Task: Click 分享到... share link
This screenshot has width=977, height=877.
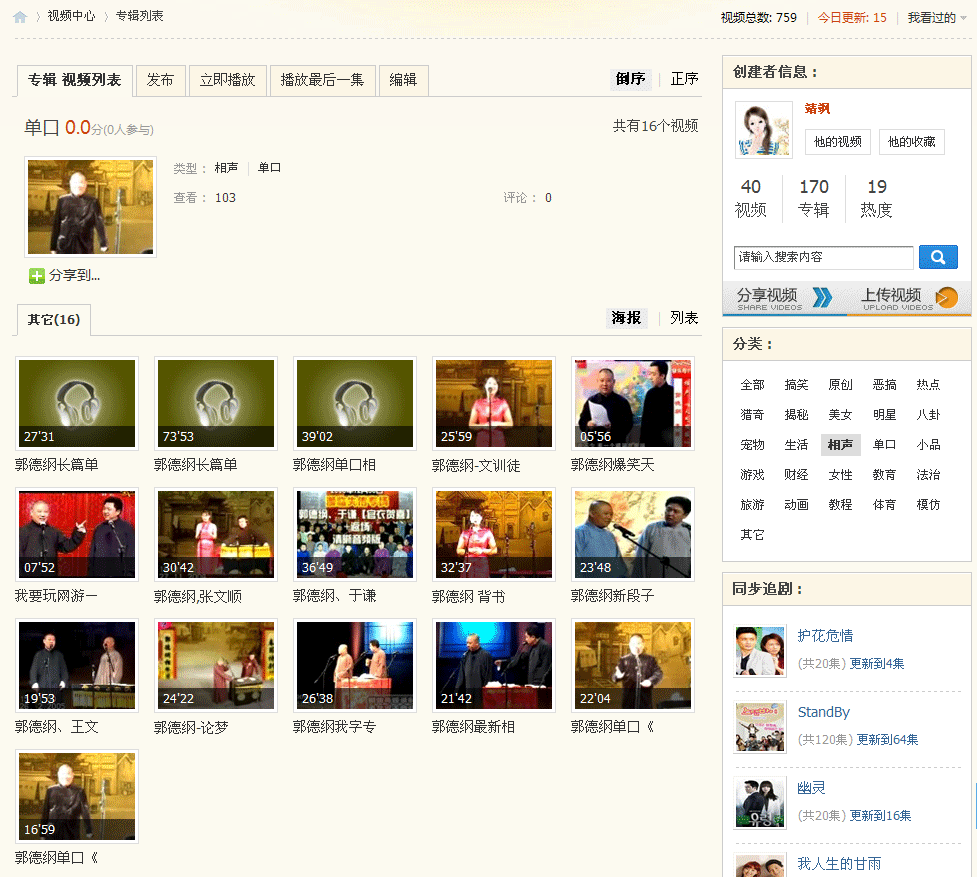Action: 74,275
